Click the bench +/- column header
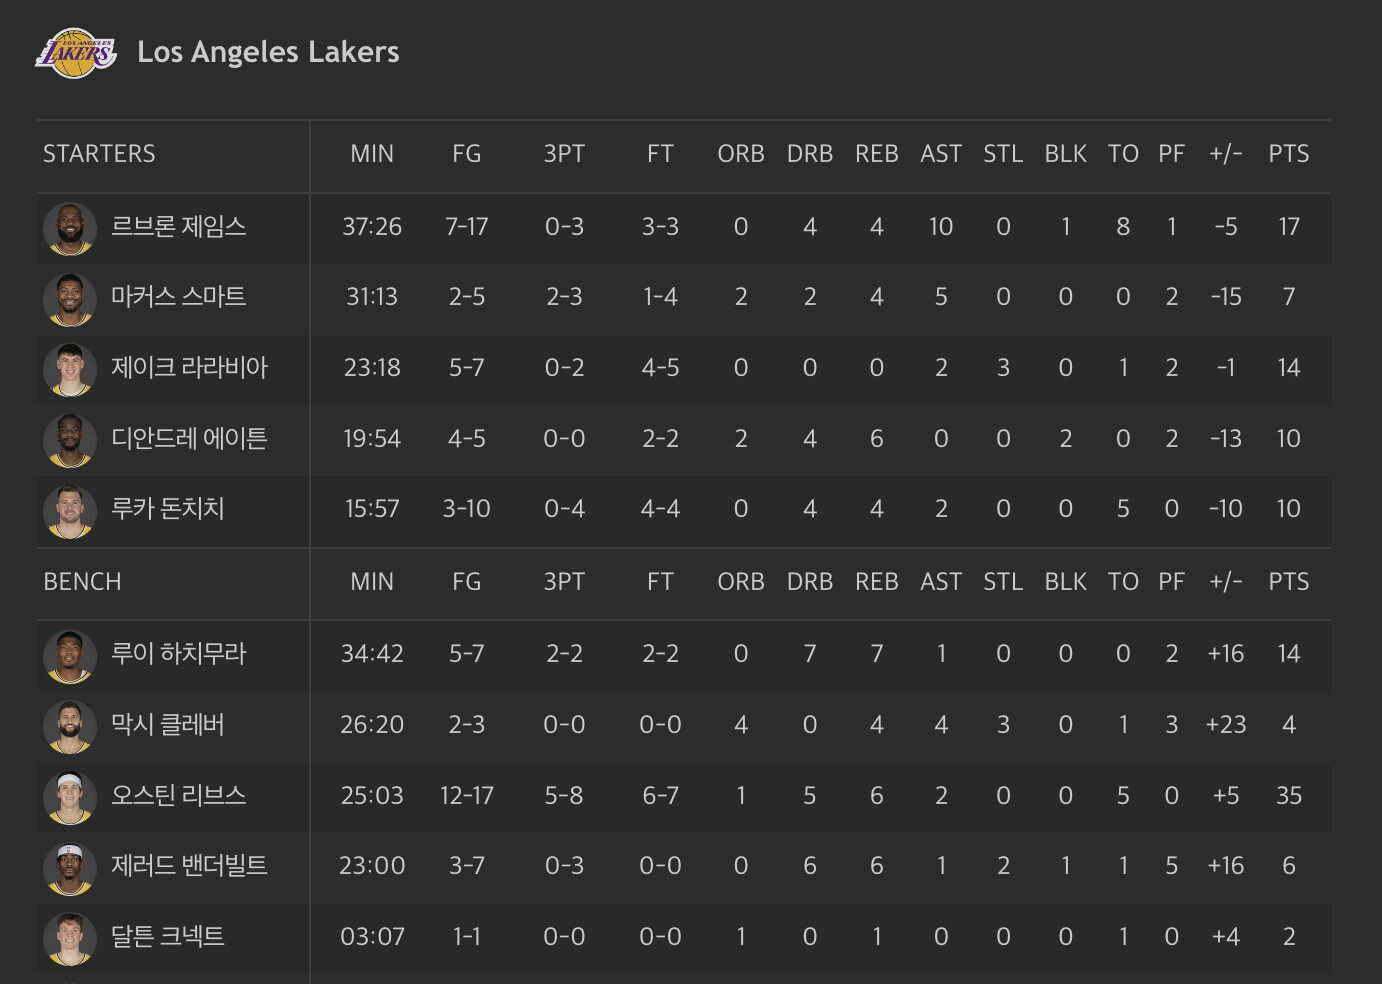This screenshot has width=1382, height=984. click(x=1225, y=582)
